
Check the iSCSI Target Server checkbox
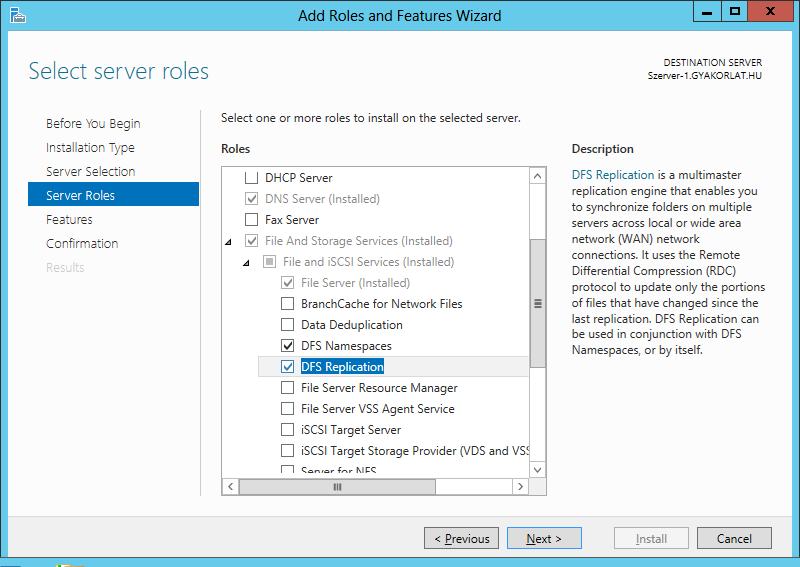(288, 430)
